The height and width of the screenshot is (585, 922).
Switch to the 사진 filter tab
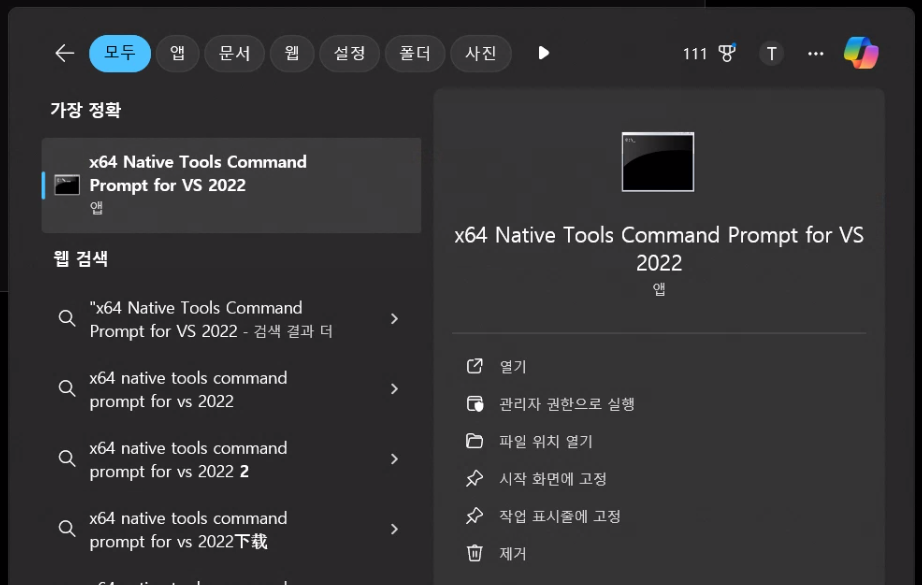point(480,54)
